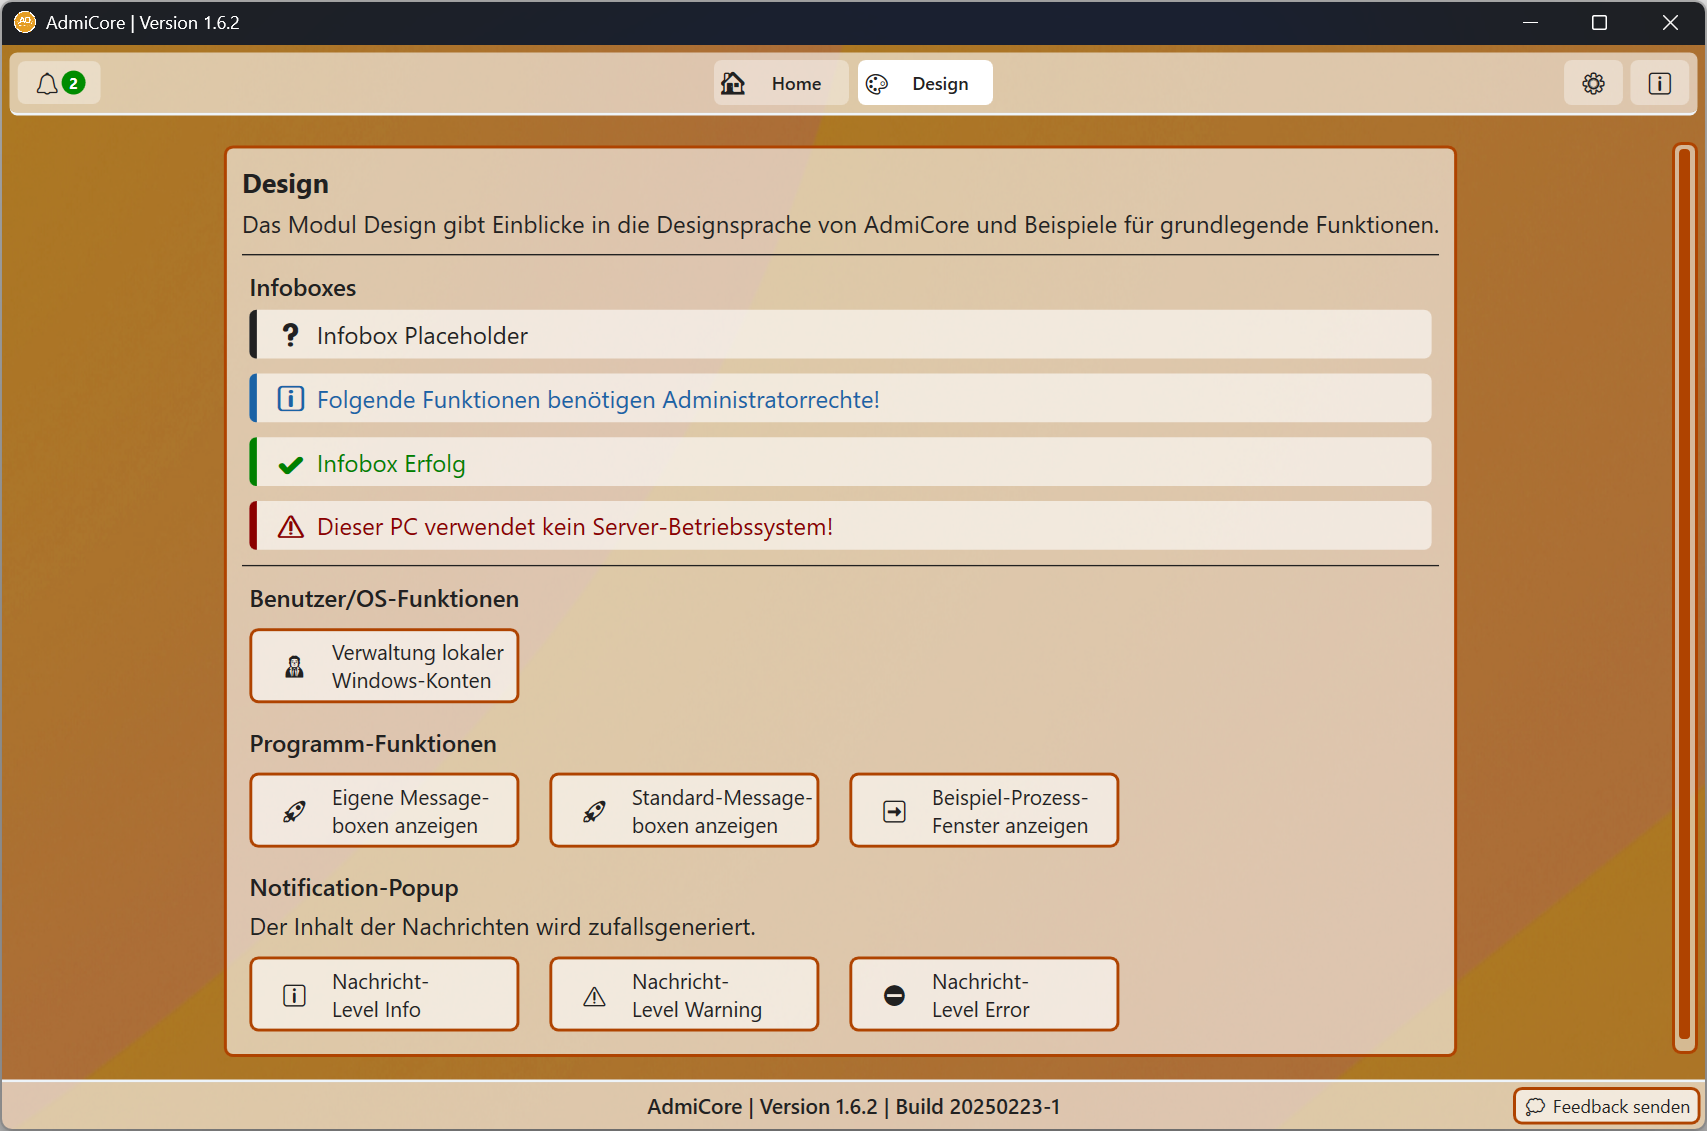Click 'Dieser PC verwendet kein Server-Betriebssystem!' text

[x=575, y=527]
